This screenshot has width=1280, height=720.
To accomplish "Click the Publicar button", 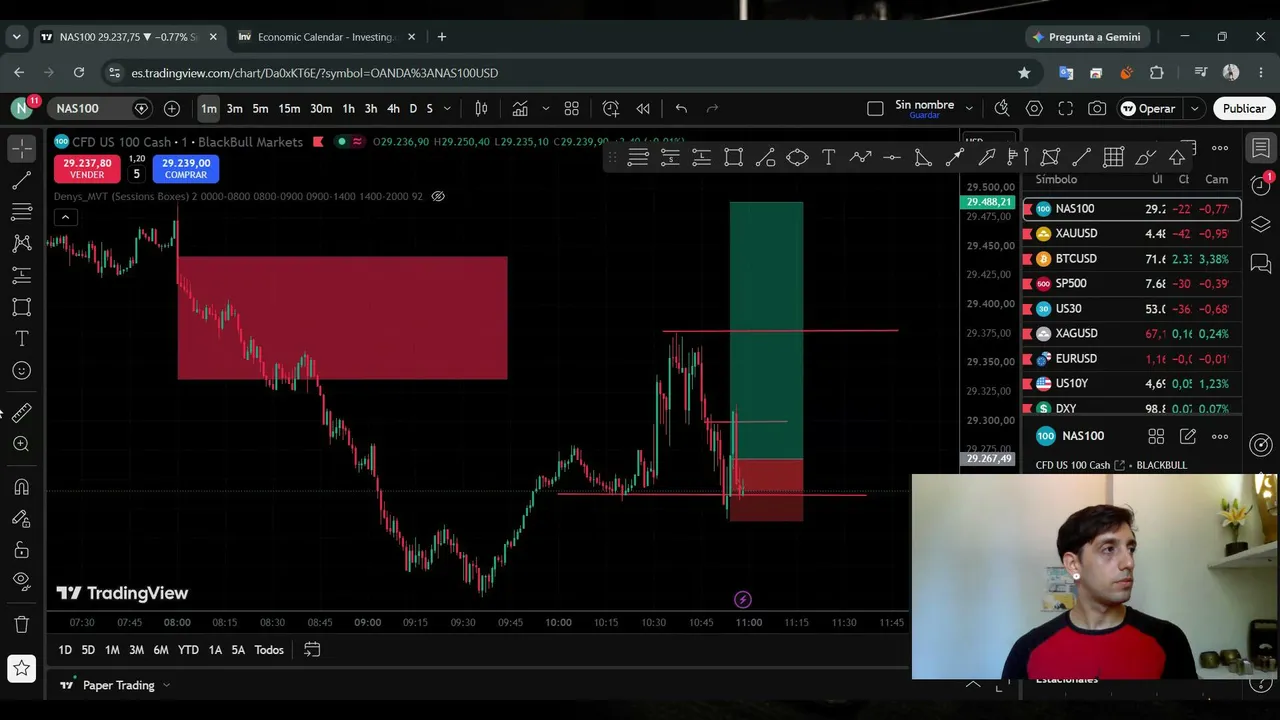I will tap(1244, 108).
